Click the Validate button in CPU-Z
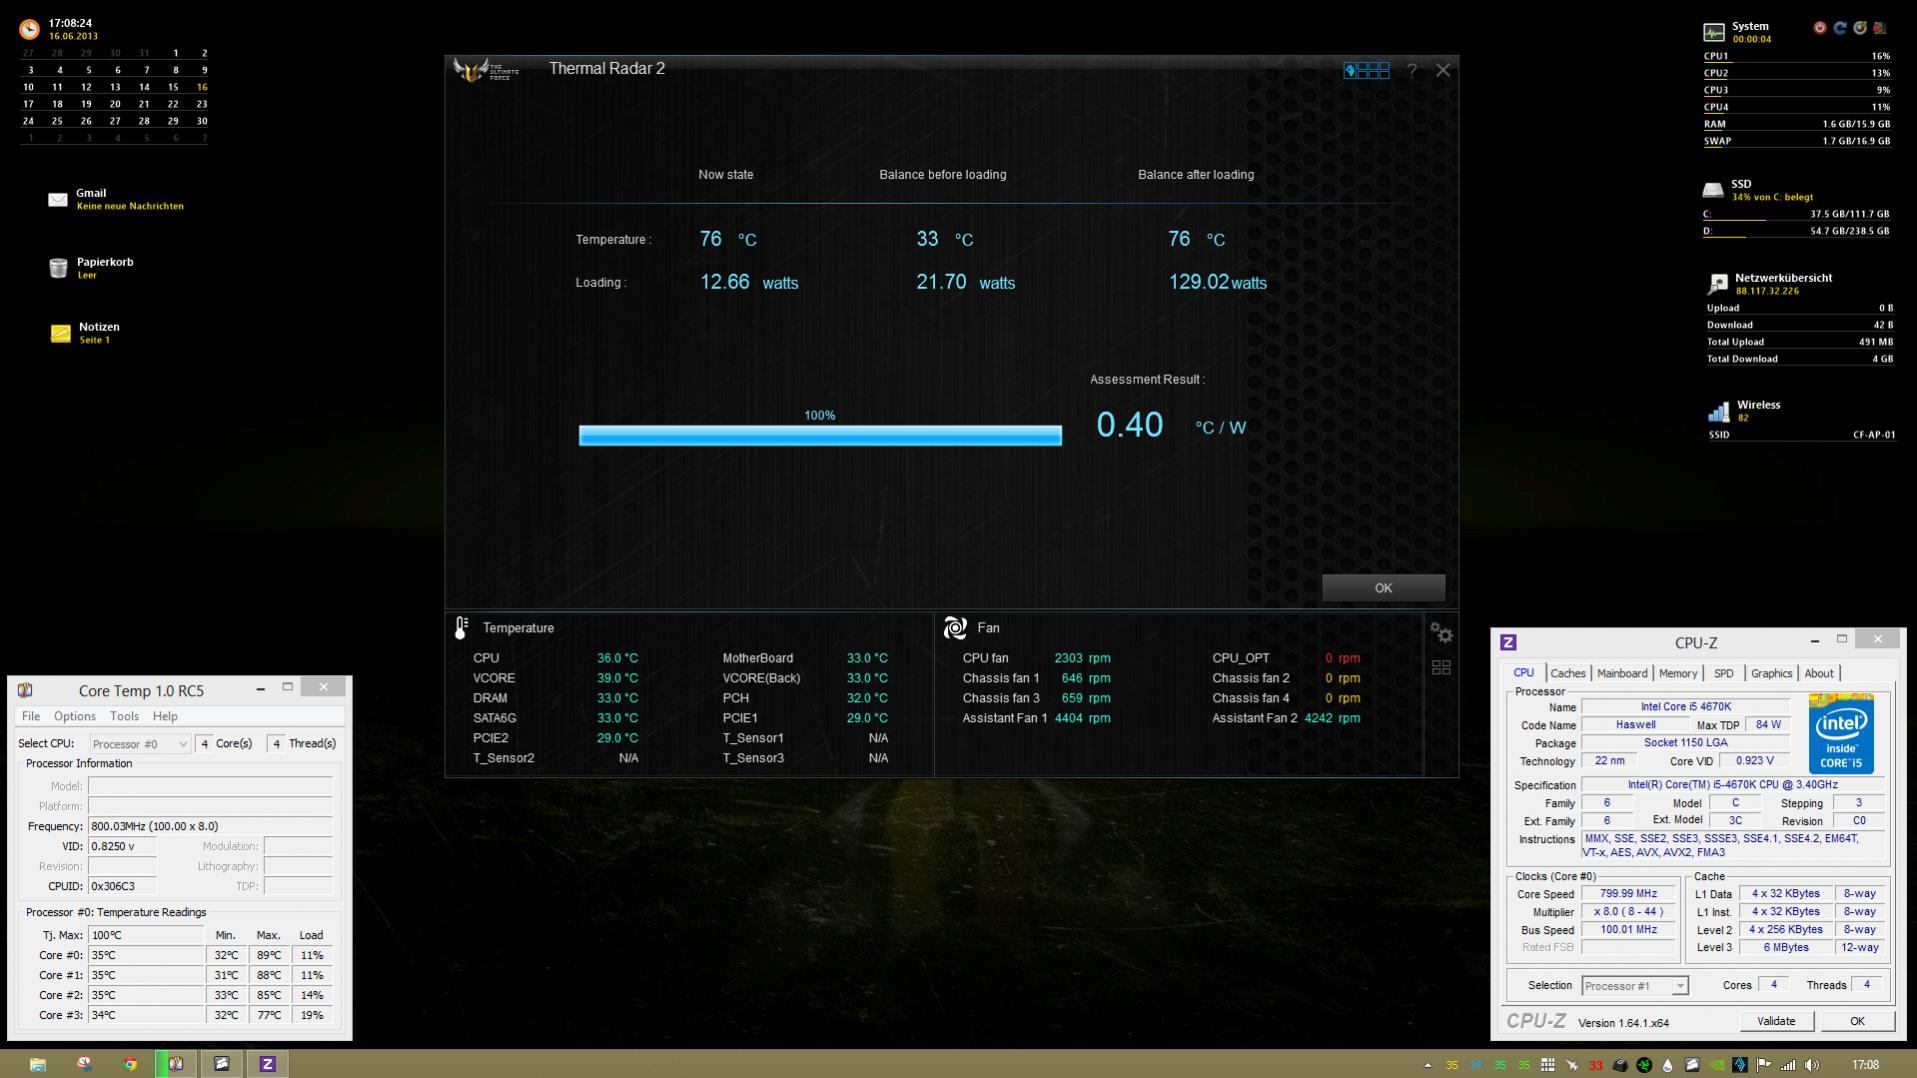1917x1078 pixels. [1775, 1021]
